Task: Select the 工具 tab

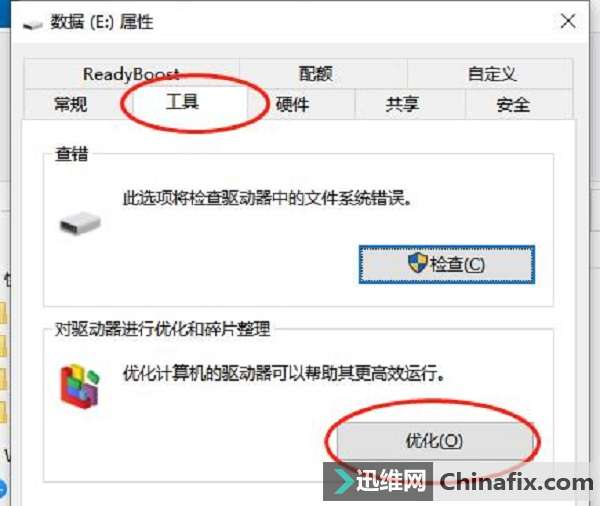Action: coord(183,102)
